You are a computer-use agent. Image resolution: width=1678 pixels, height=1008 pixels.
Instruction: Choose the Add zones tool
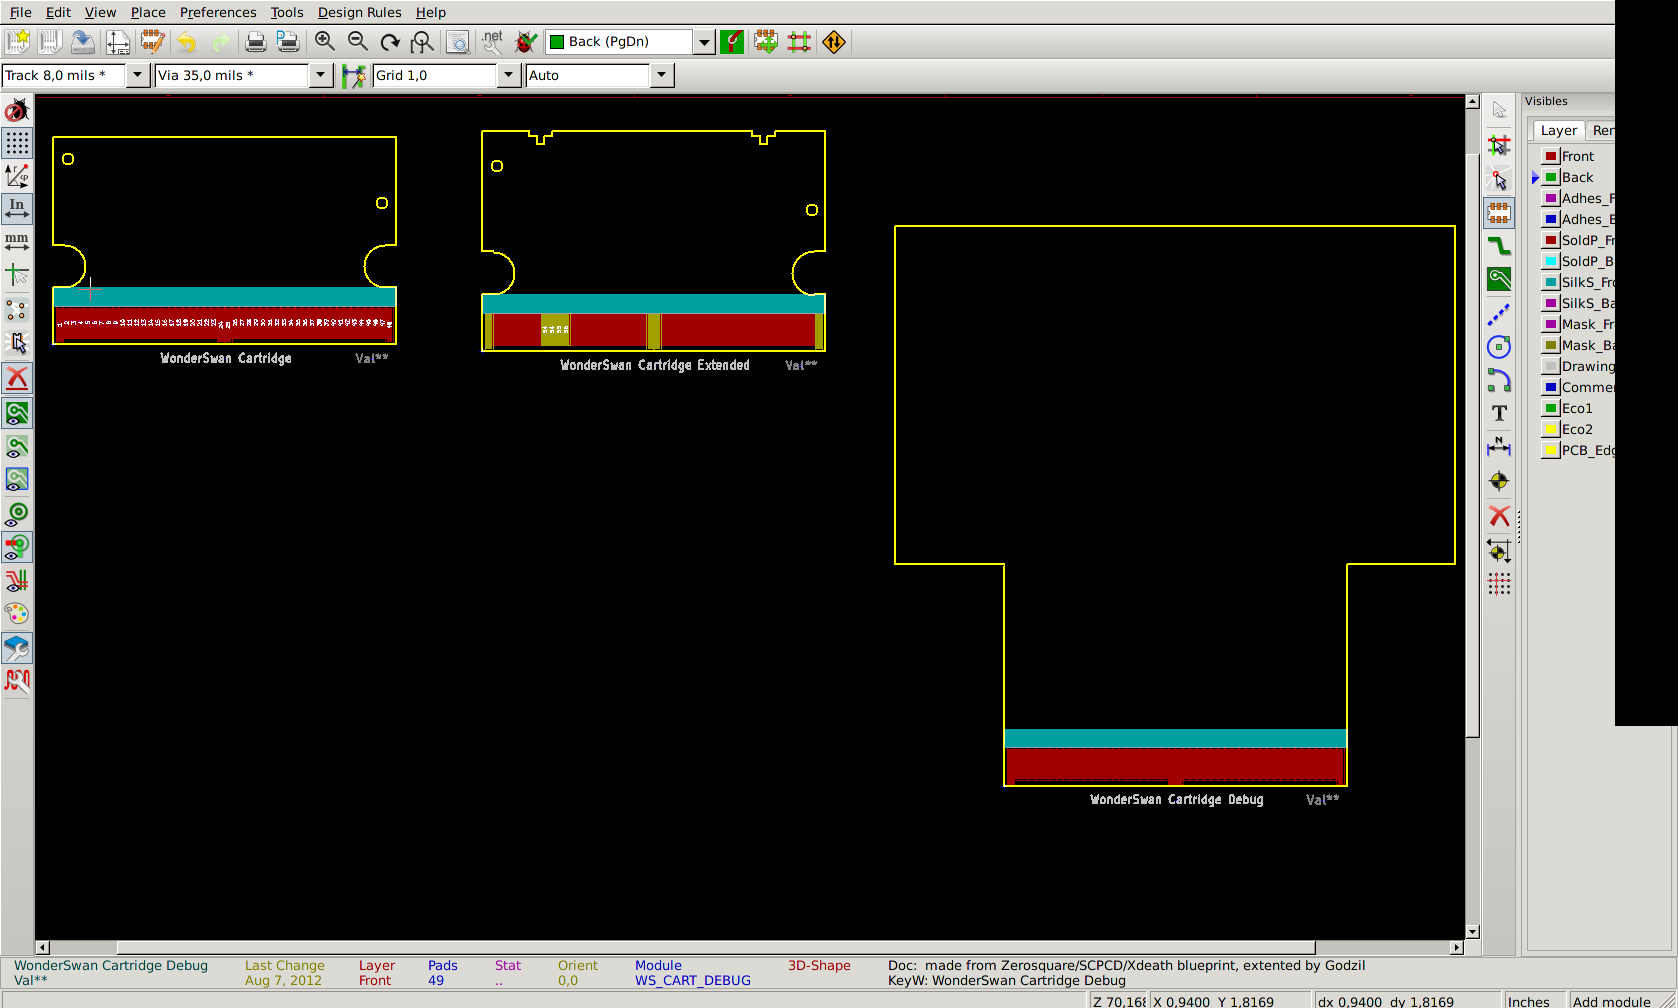1498,280
